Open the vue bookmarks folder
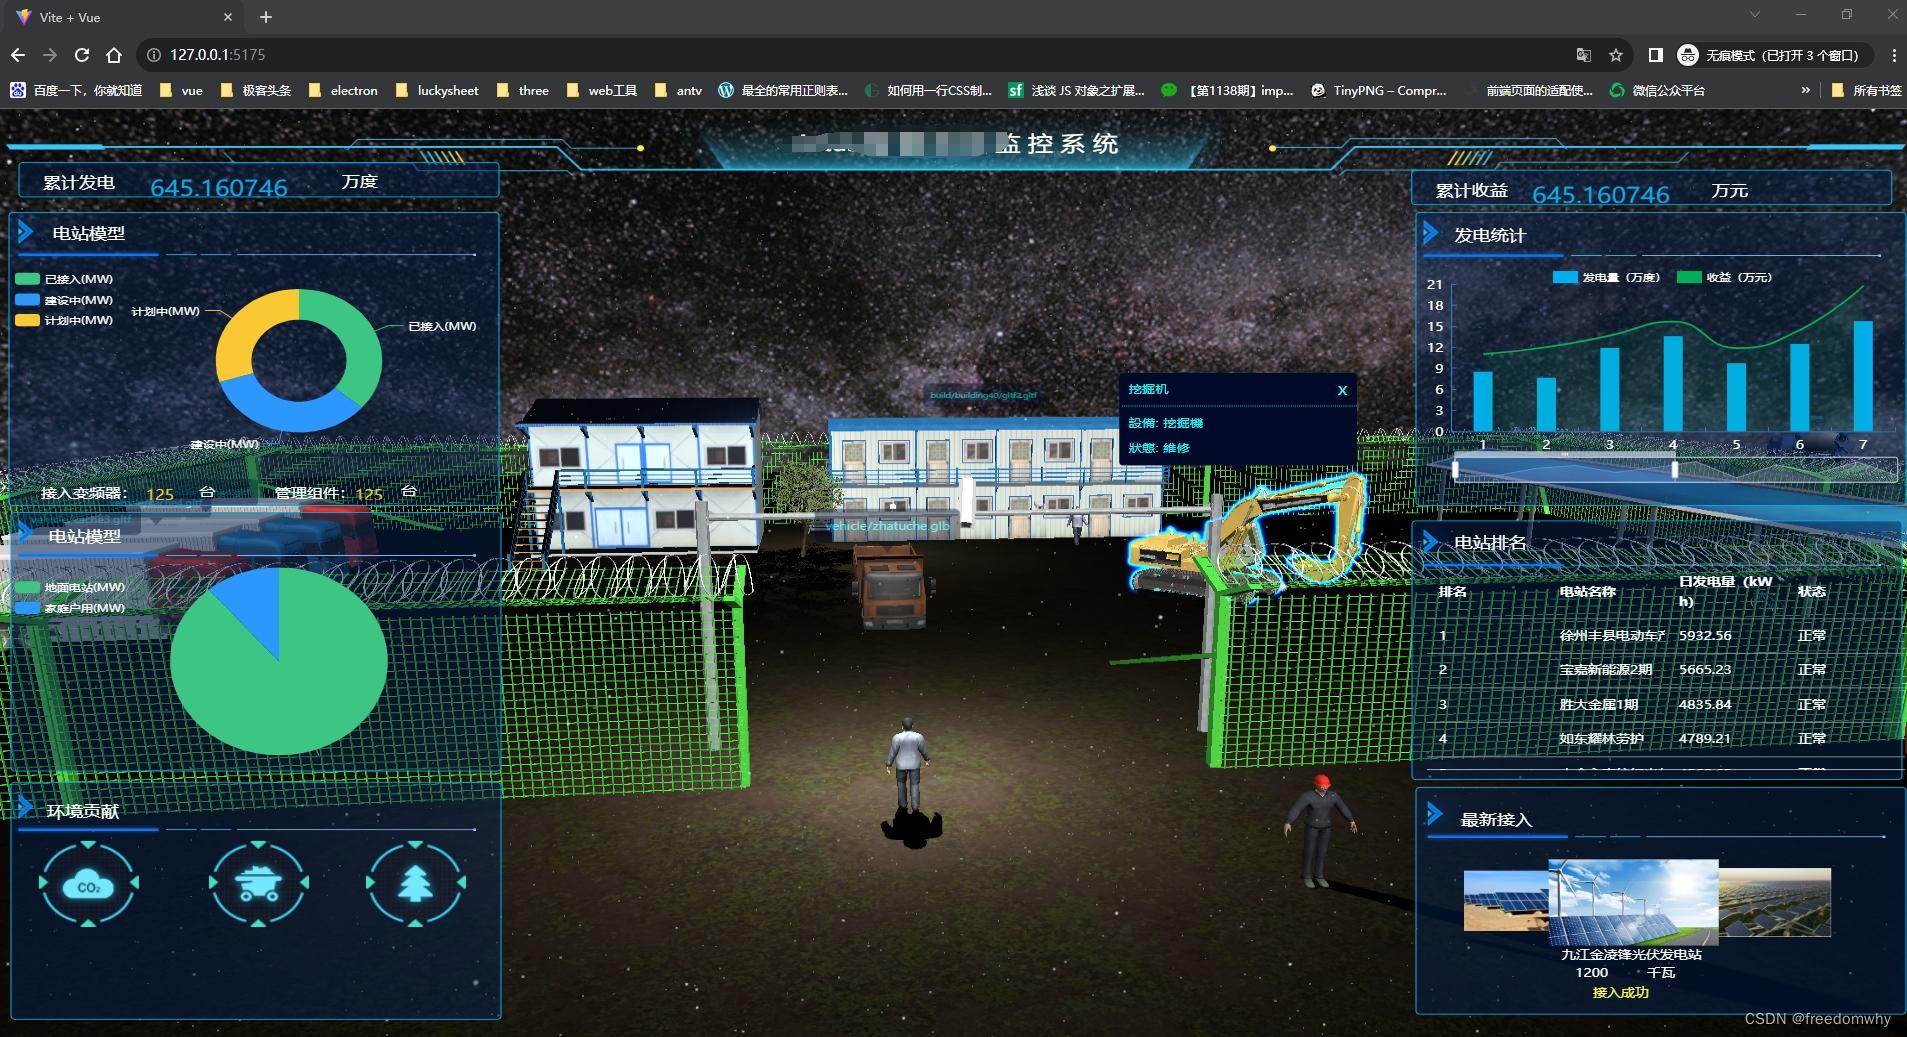 (182, 90)
